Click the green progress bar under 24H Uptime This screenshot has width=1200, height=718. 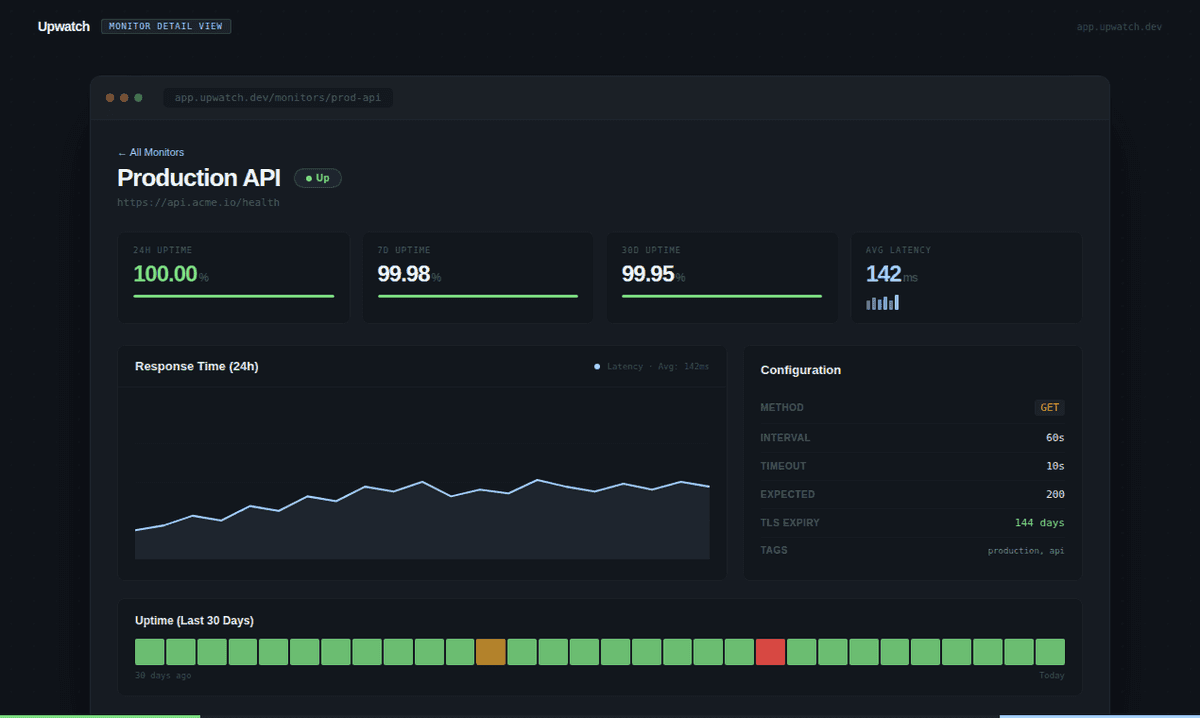pos(233,297)
